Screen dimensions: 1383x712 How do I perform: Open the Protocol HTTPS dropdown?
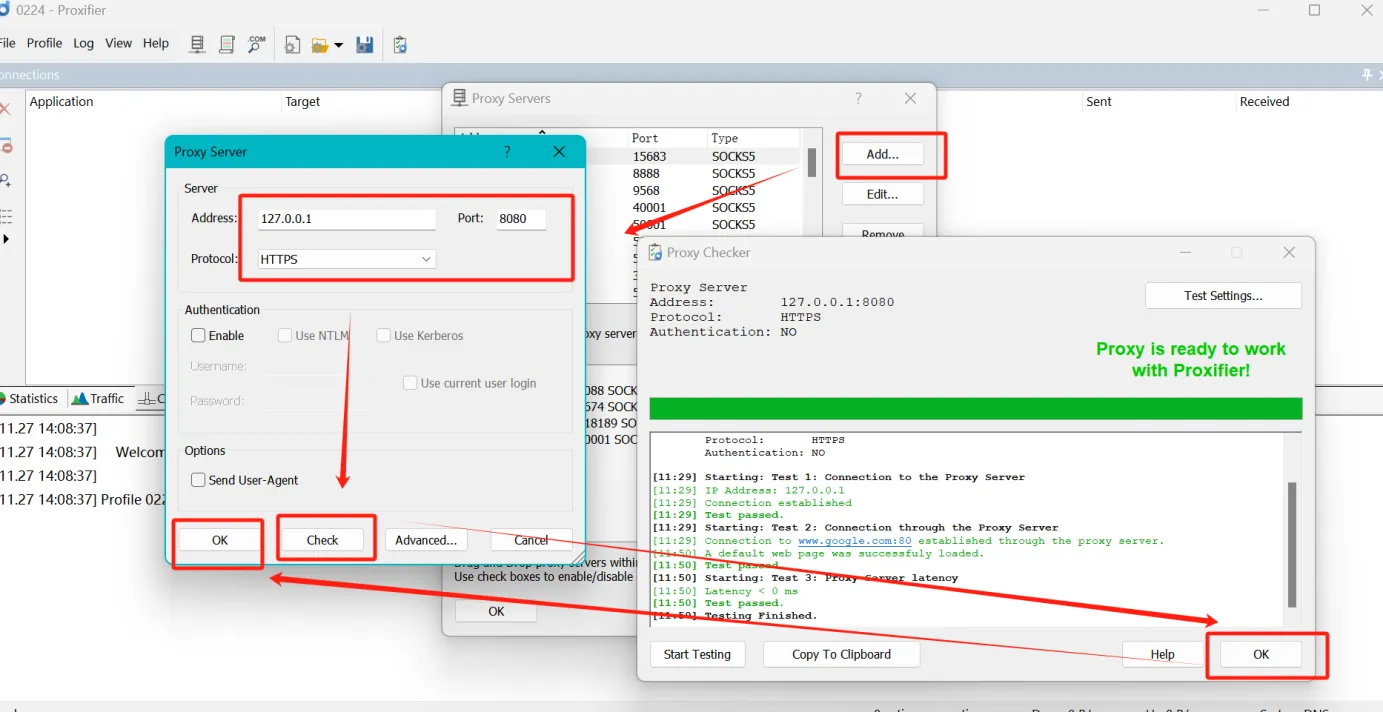[346, 259]
